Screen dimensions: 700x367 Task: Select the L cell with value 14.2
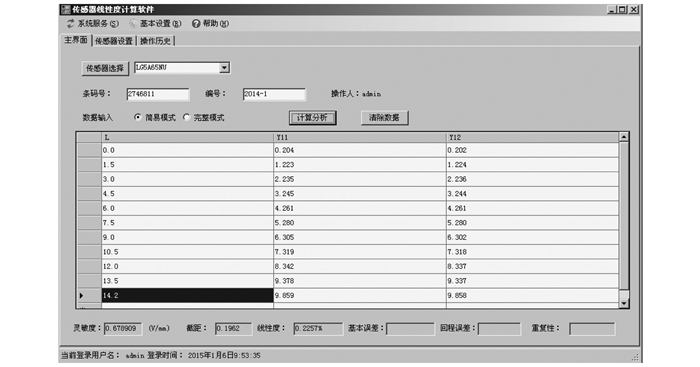pos(187,296)
